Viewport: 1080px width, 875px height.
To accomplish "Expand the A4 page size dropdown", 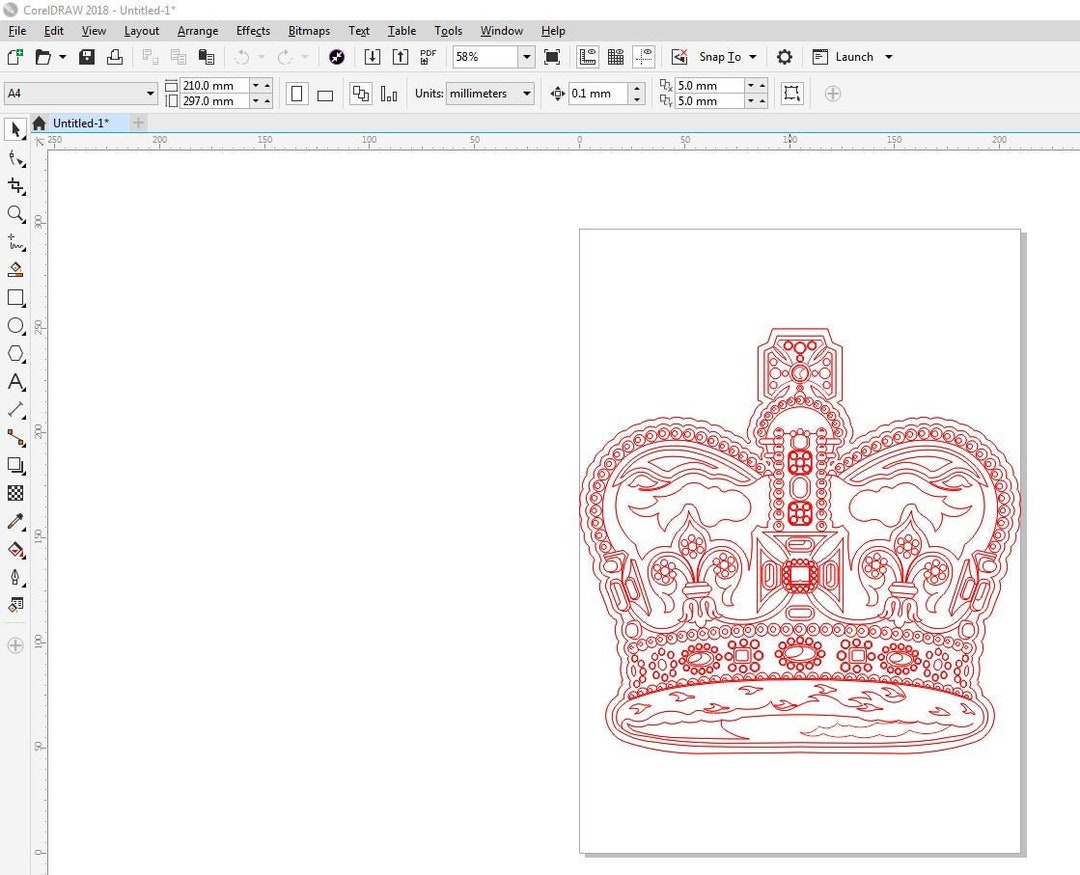I will coord(150,93).
